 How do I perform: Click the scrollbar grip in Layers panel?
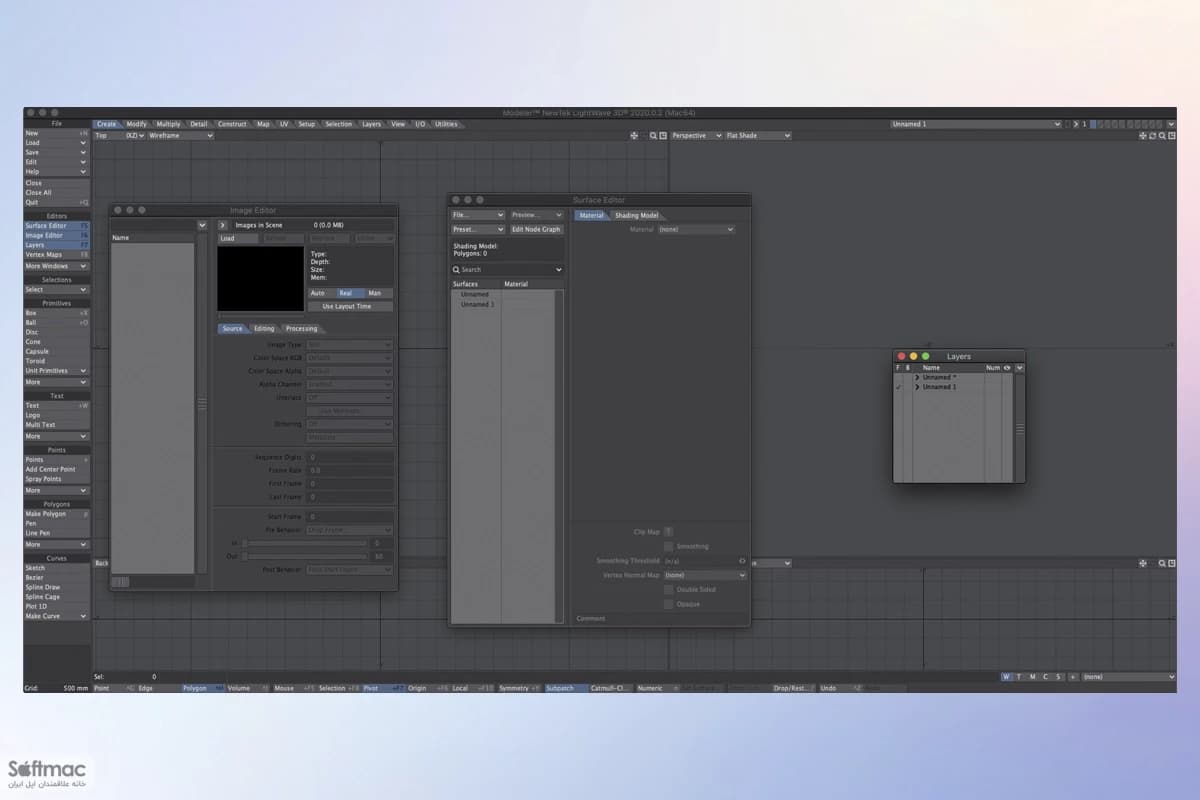(x=1020, y=428)
